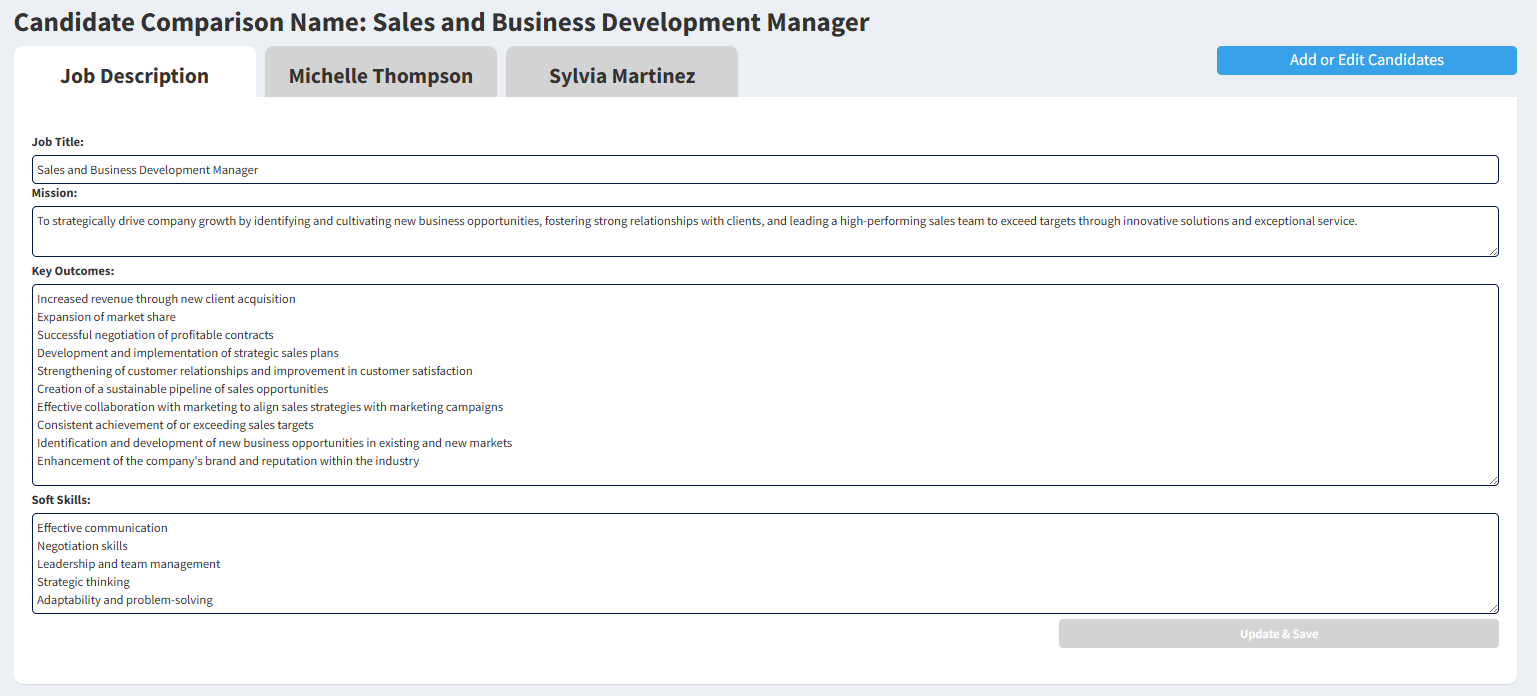Click the 'Enhancement of the company's brand' line
Image resolution: width=1537 pixels, height=696 pixels.
[x=228, y=461]
